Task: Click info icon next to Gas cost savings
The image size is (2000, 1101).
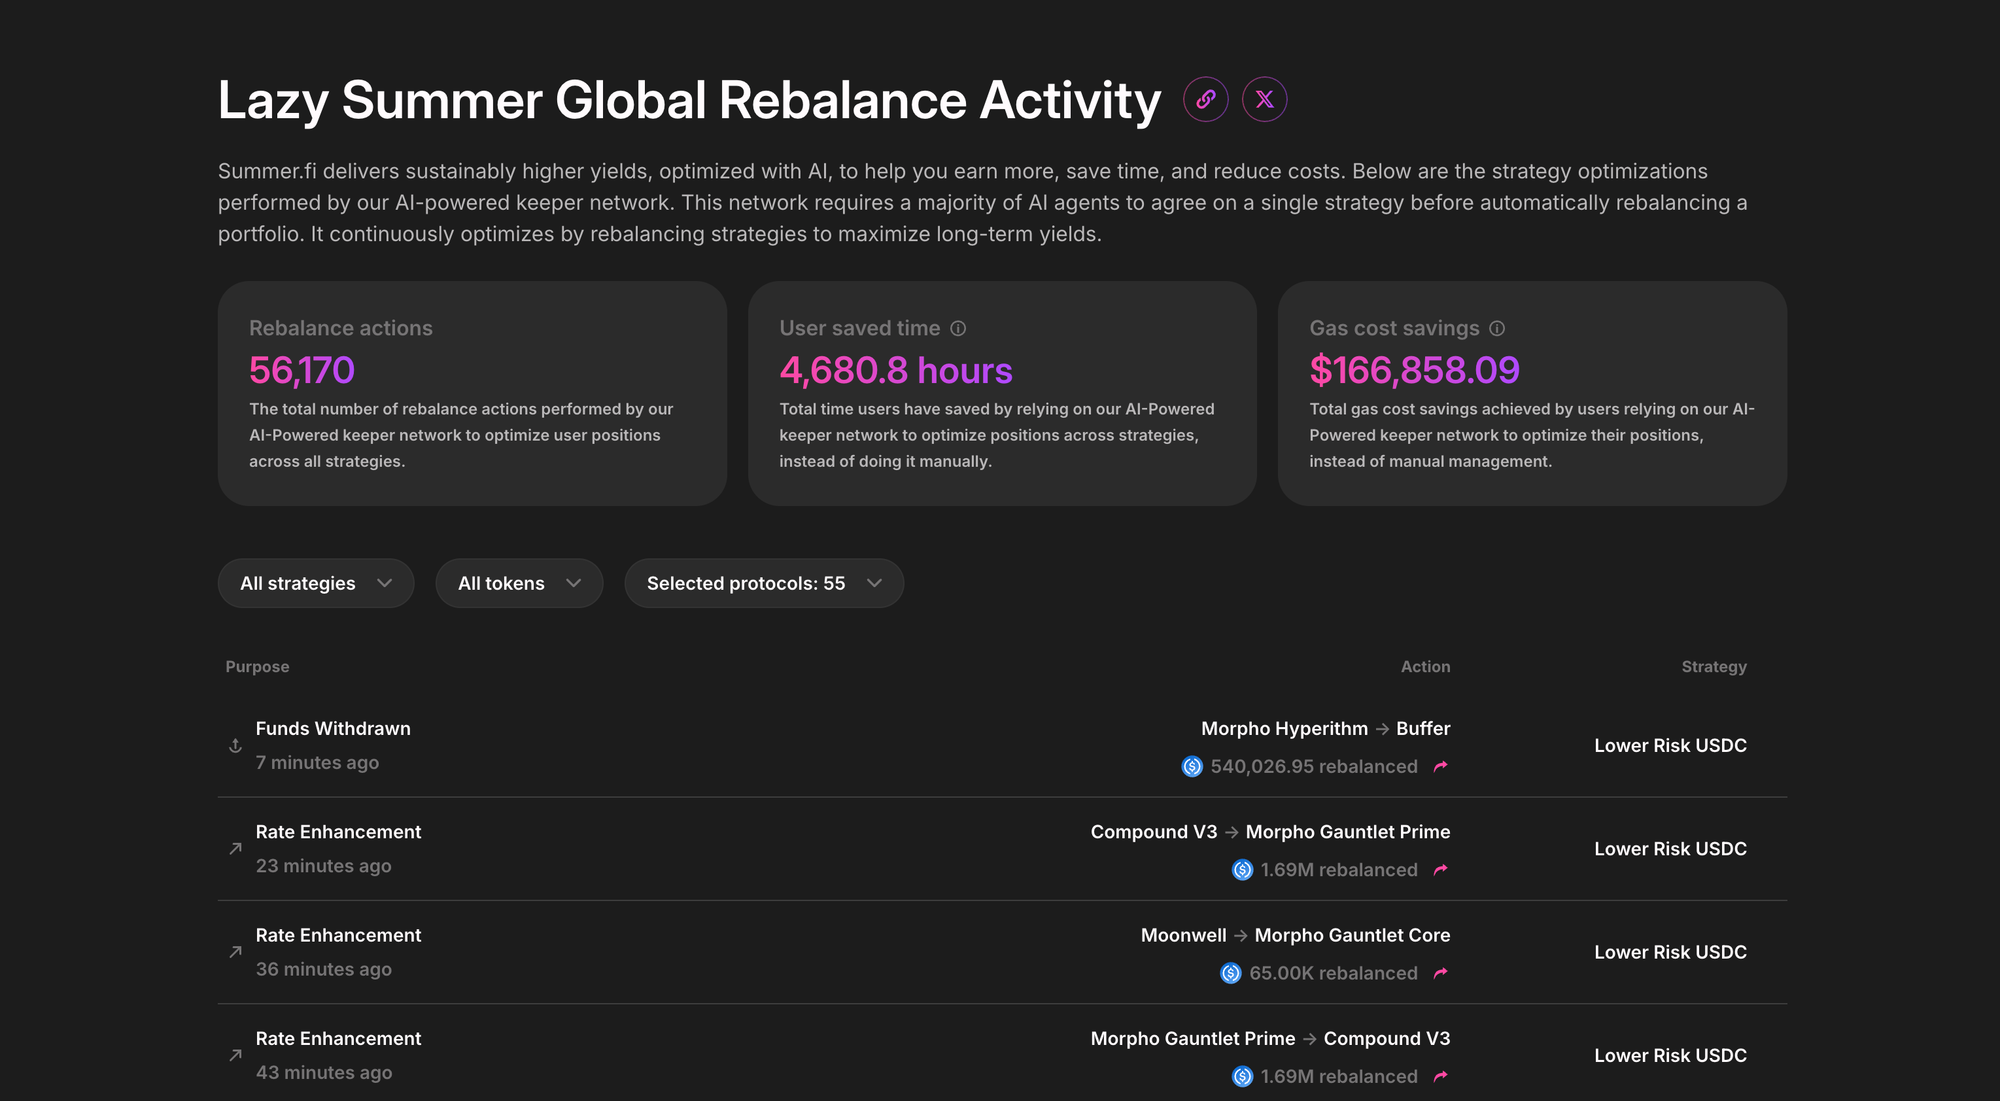Action: coord(1497,329)
